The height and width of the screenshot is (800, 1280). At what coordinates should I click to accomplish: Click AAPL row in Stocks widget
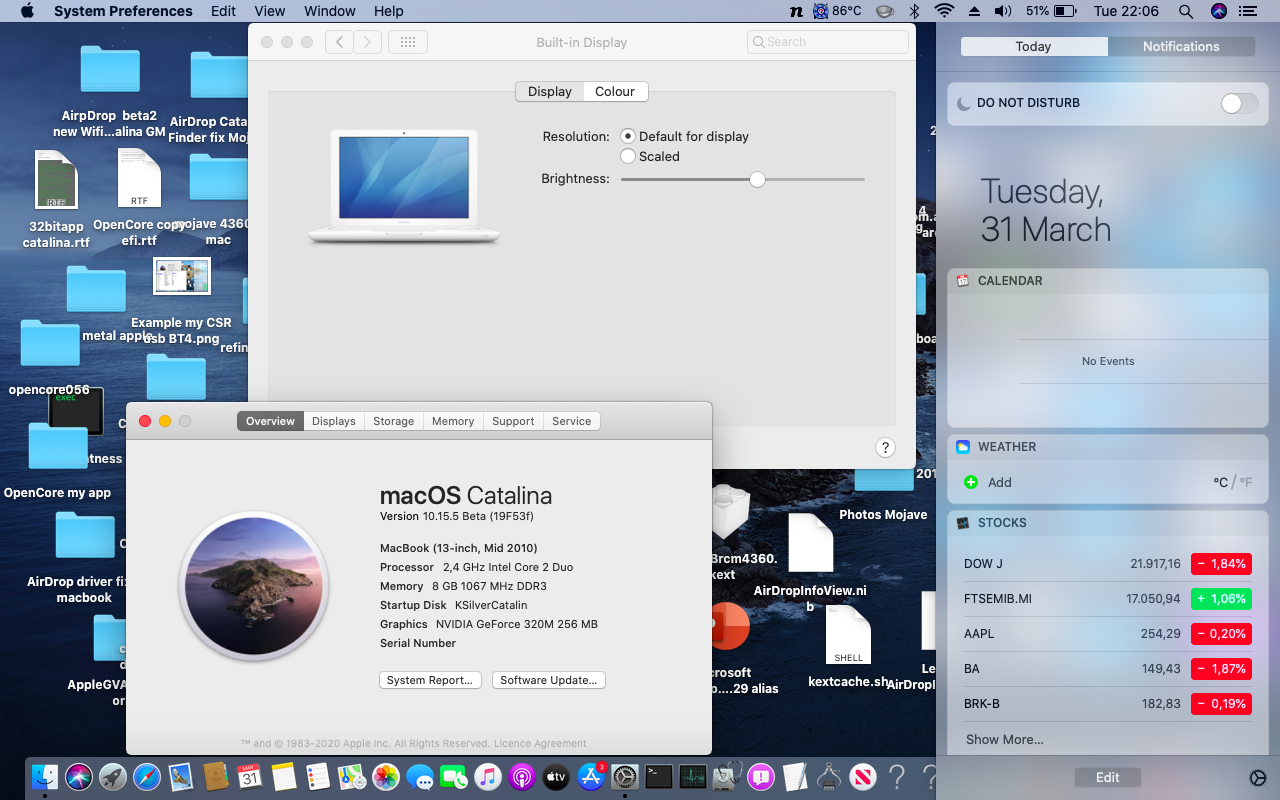pos(1107,634)
